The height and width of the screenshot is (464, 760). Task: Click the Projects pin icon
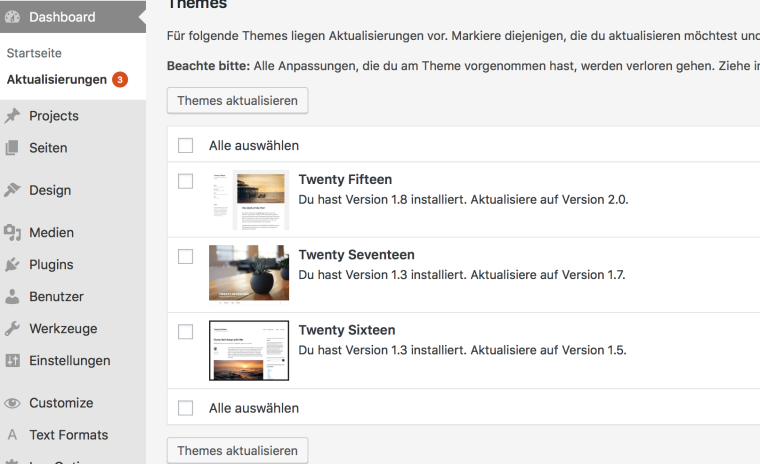click(x=13, y=116)
